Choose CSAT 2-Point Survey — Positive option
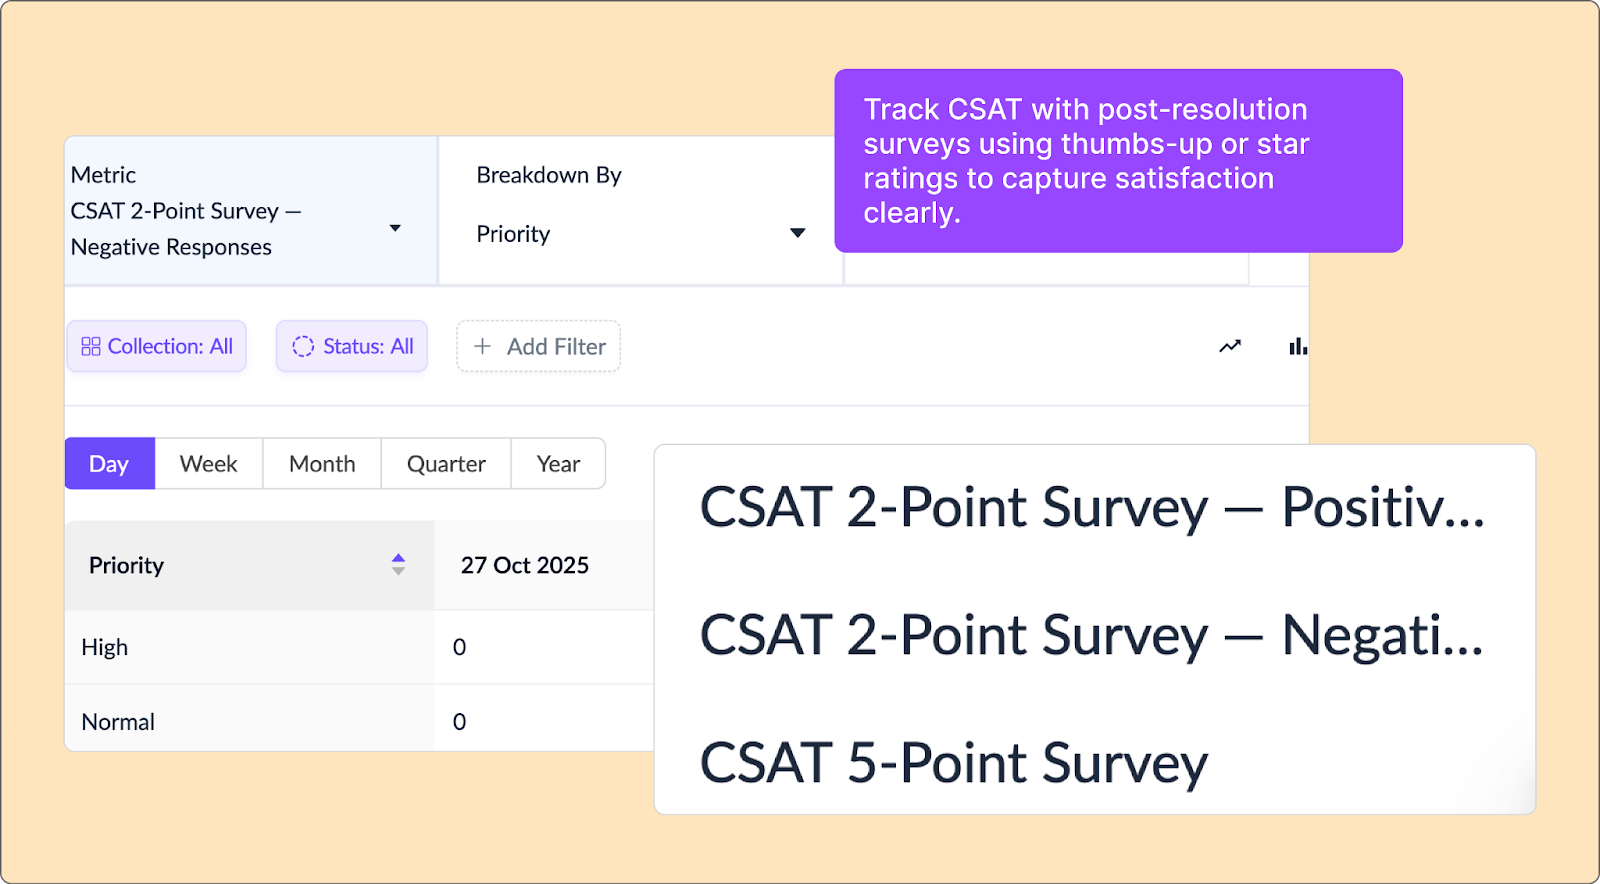Viewport: 1600px width, 884px height. (1092, 506)
